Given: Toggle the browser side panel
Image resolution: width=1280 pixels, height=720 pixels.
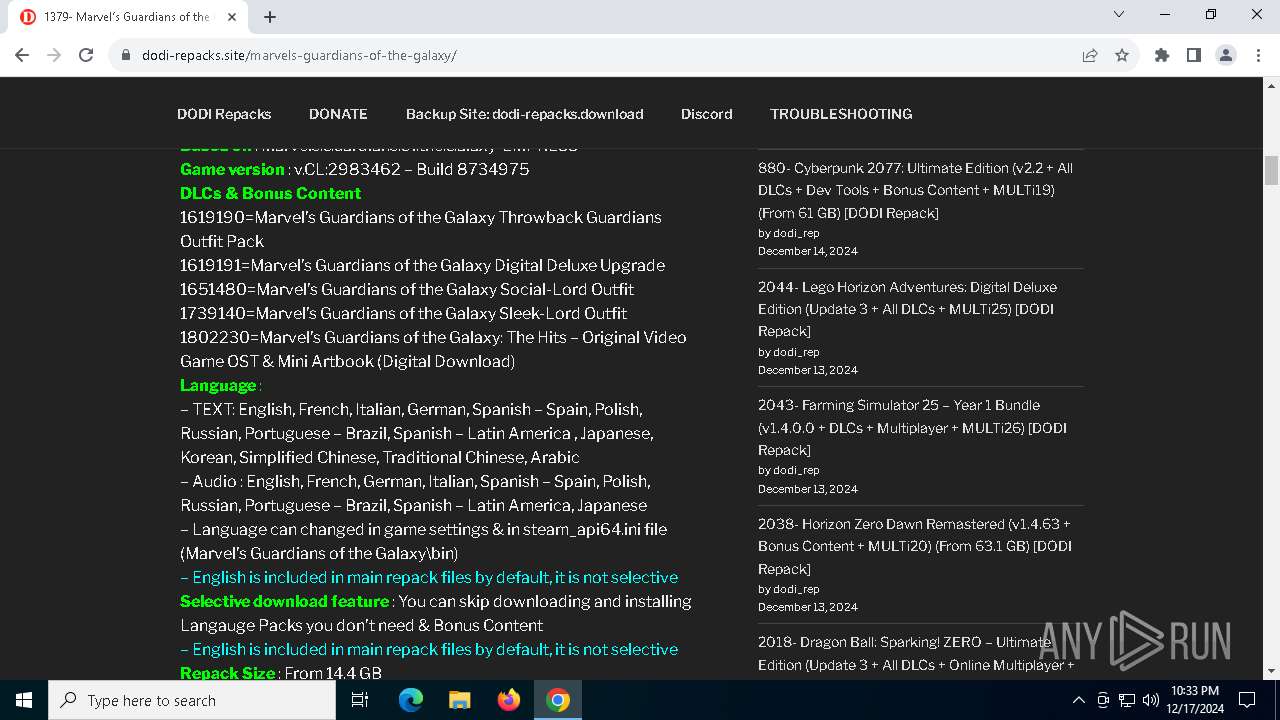Looking at the screenshot, I should (x=1194, y=55).
